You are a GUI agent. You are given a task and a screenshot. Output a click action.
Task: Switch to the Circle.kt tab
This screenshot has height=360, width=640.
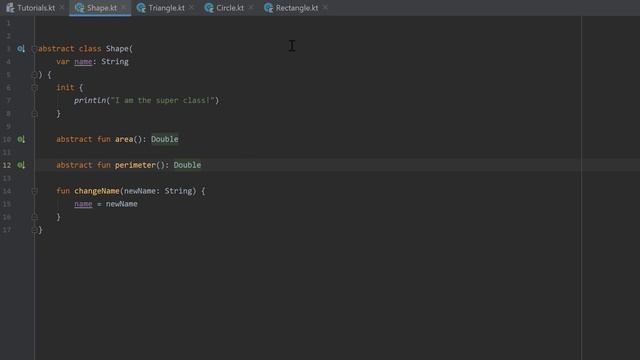(x=230, y=8)
